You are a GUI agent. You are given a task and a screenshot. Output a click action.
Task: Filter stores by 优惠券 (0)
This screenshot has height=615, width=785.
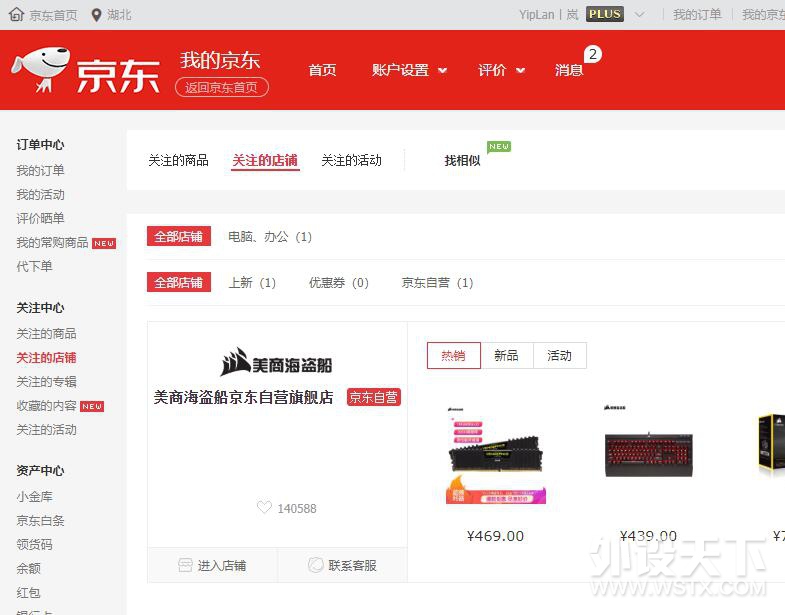[339, 282]
